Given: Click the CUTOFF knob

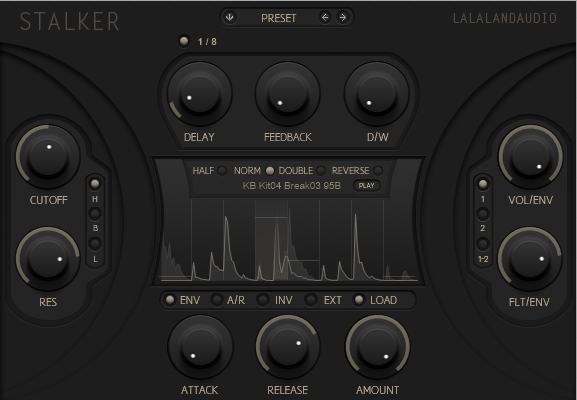Looking at the screenshot, I should click(x=48, y=156).
